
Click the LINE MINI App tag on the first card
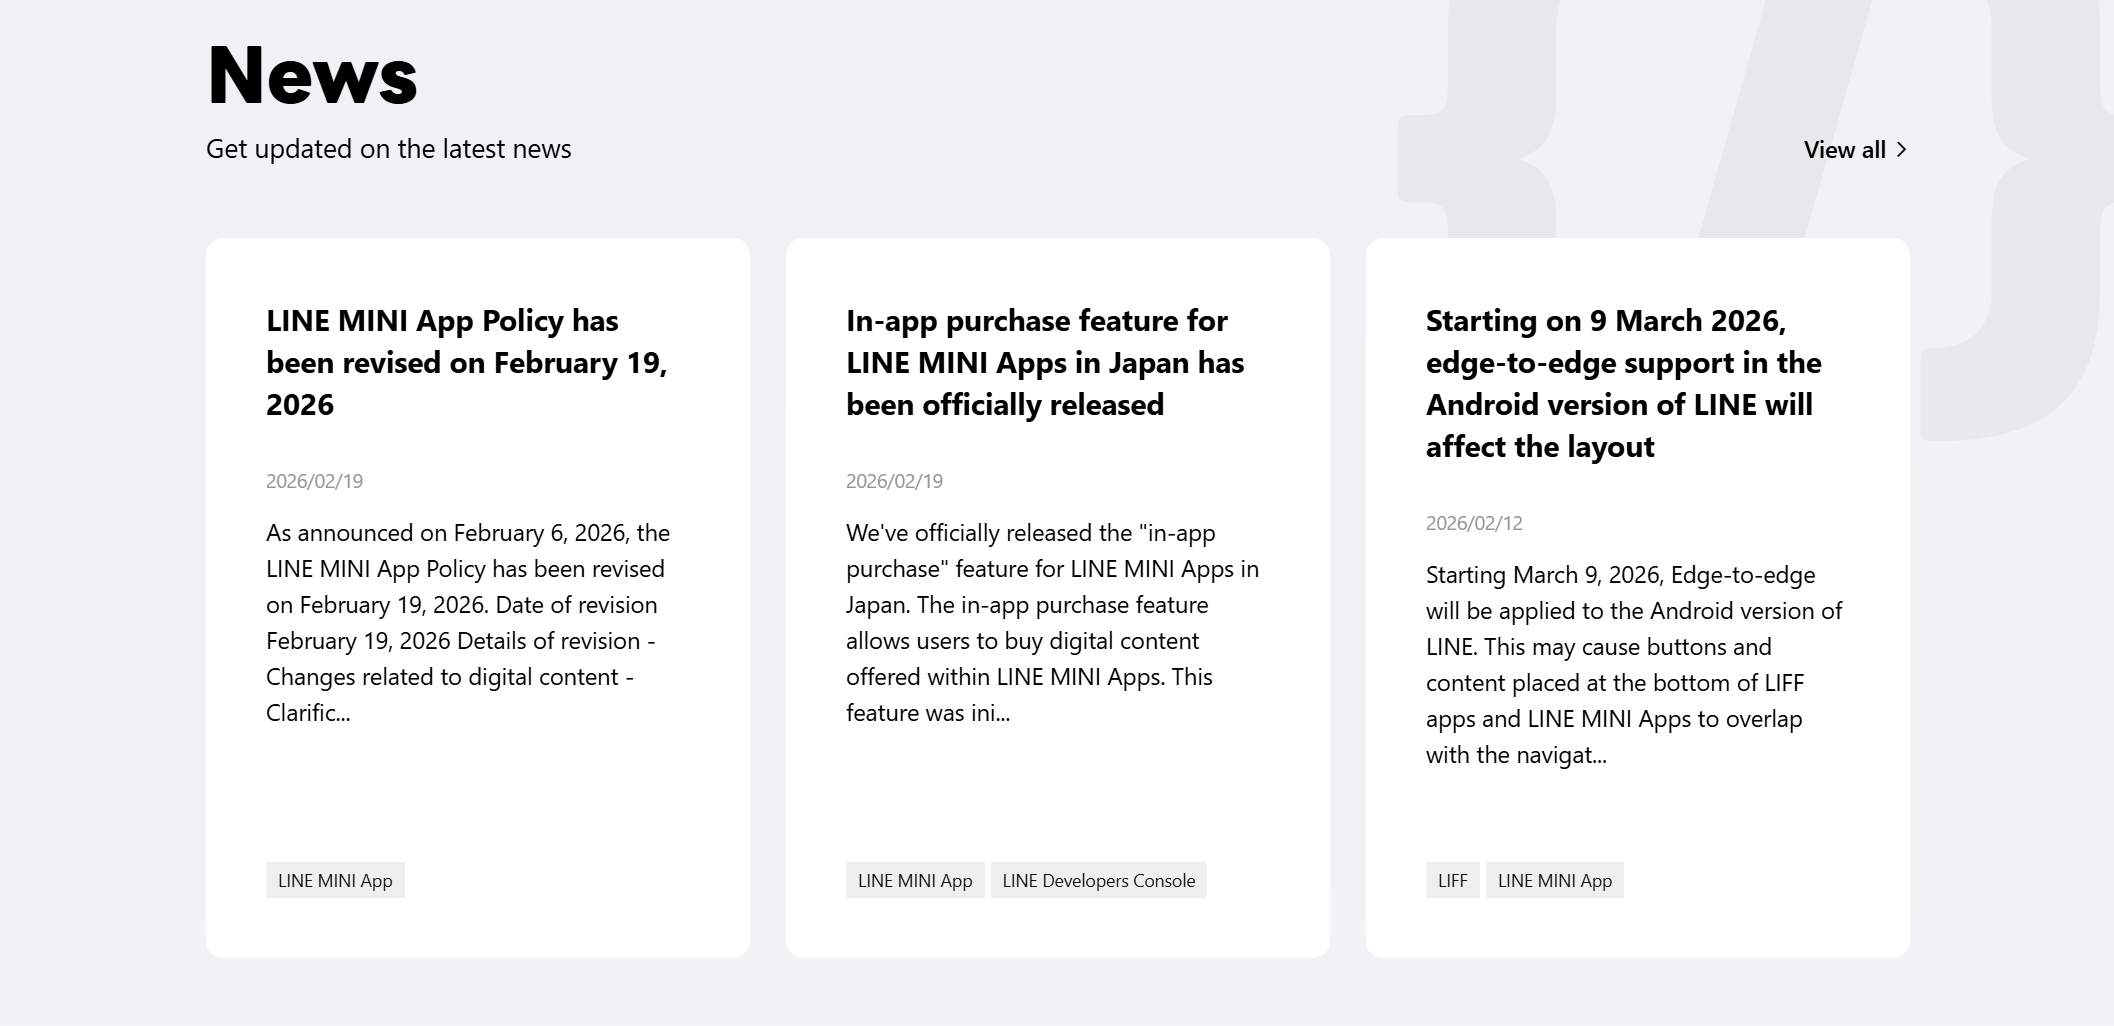[x=335, y=881]
